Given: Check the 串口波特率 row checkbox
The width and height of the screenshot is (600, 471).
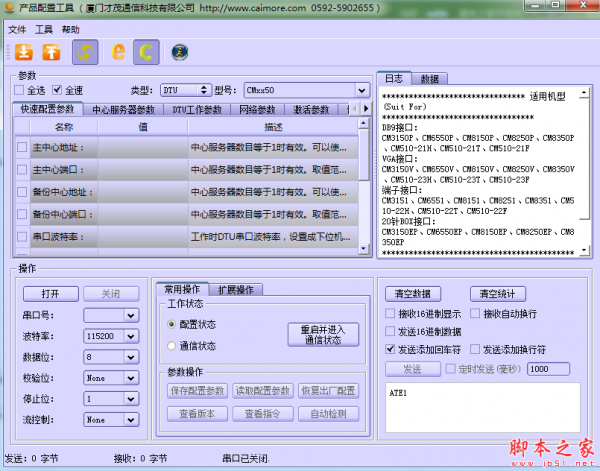Looking at the screenshot, I should coord(22,236).
